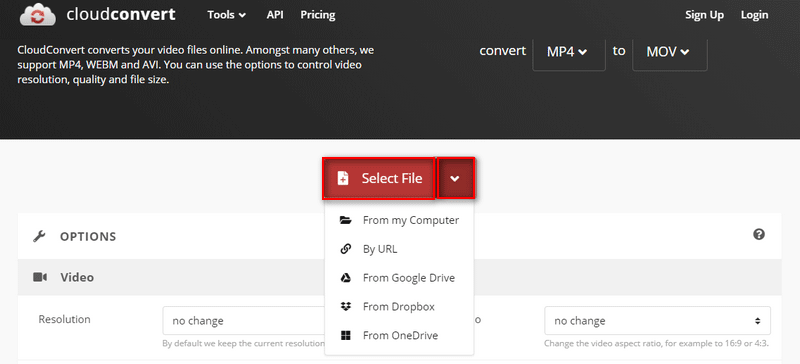The height and width of the screenshot is (364, 800).
Task: Click the video camera icon beside Video
Action: tap(40, 277)
